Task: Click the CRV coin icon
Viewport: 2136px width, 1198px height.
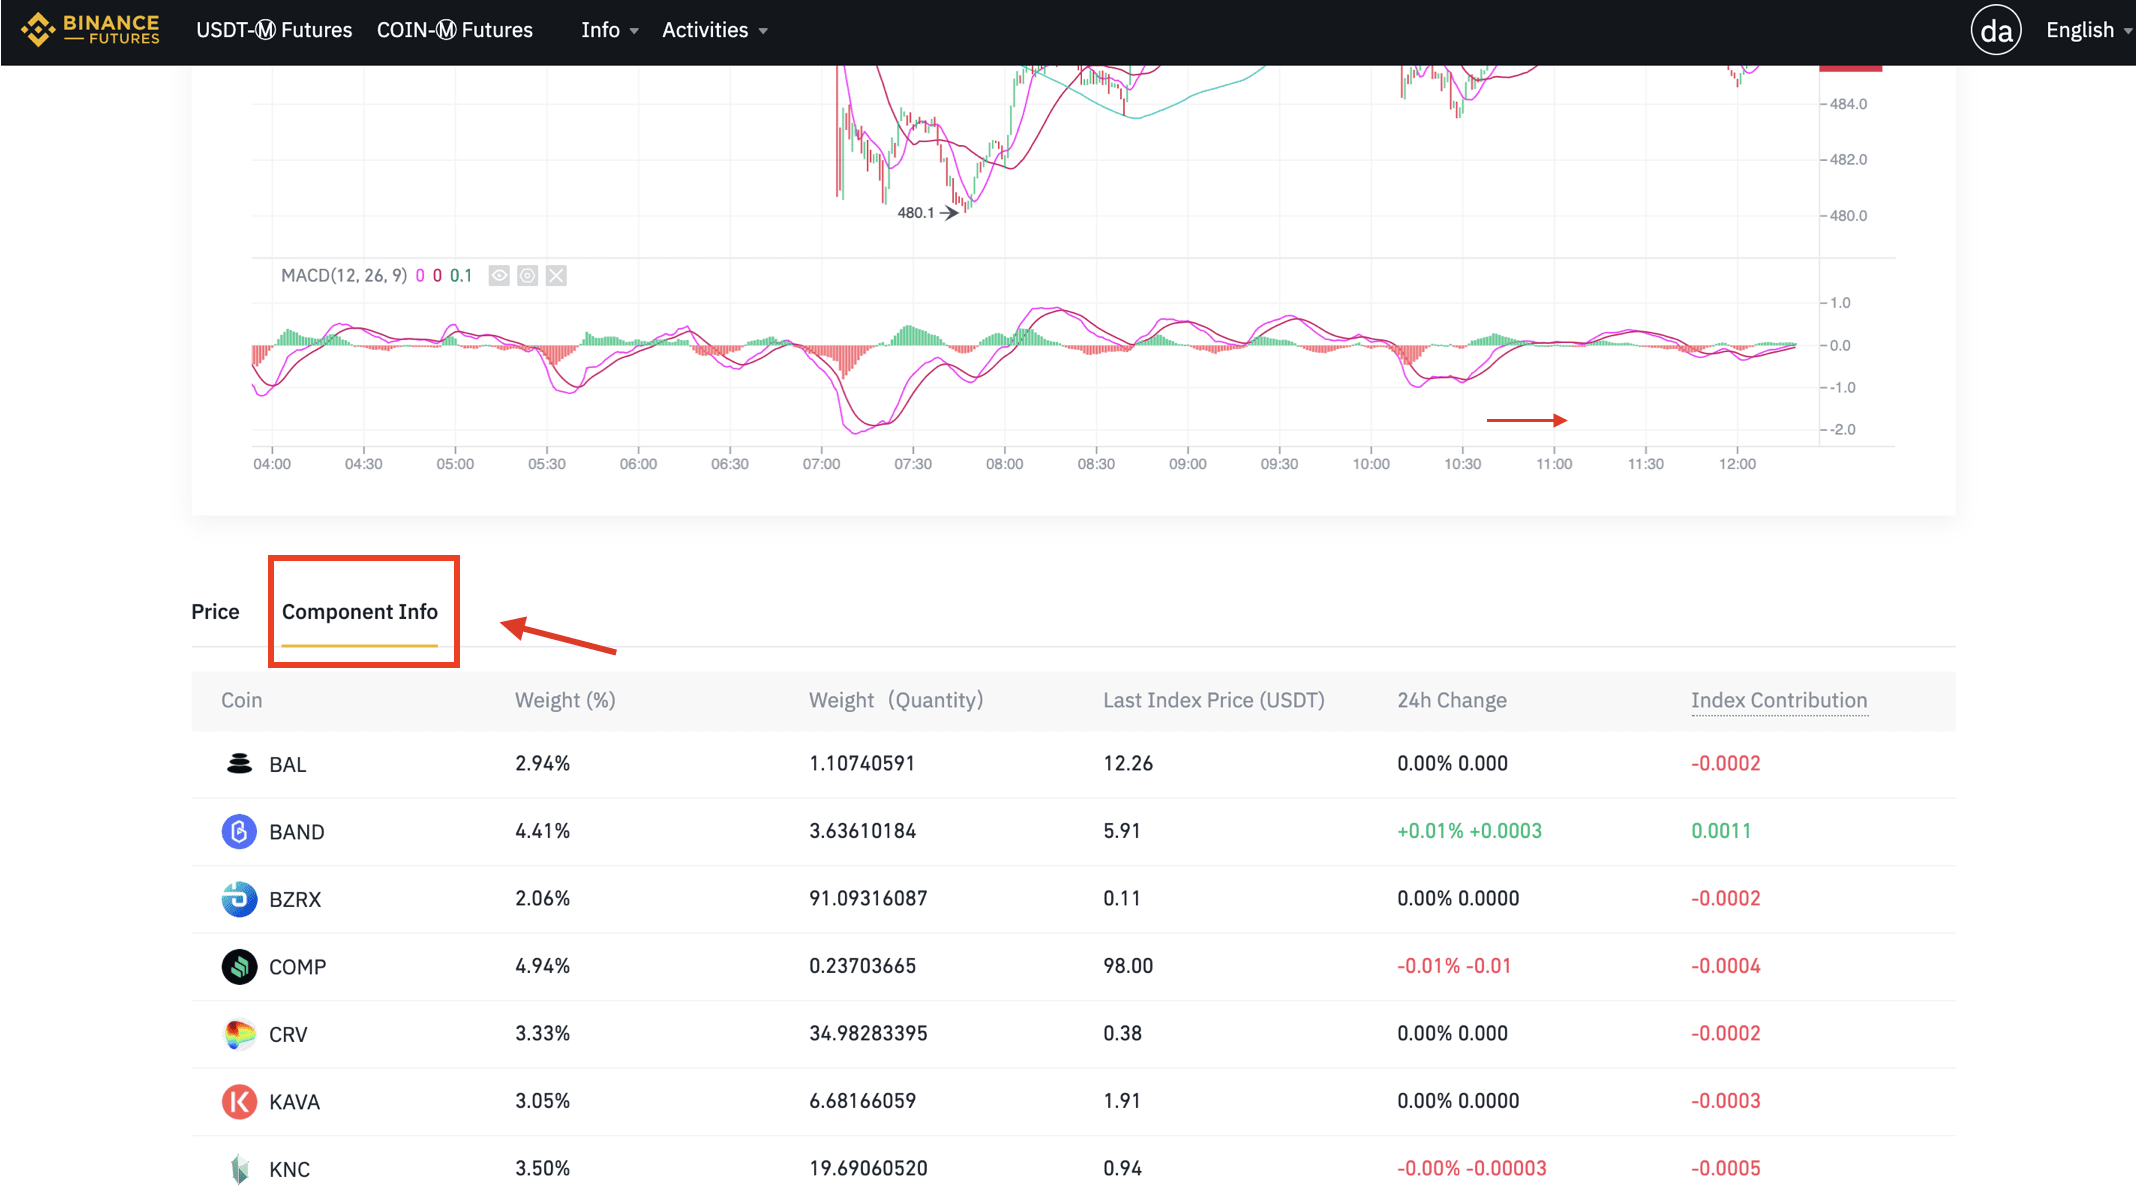Action: point(239,1034)
